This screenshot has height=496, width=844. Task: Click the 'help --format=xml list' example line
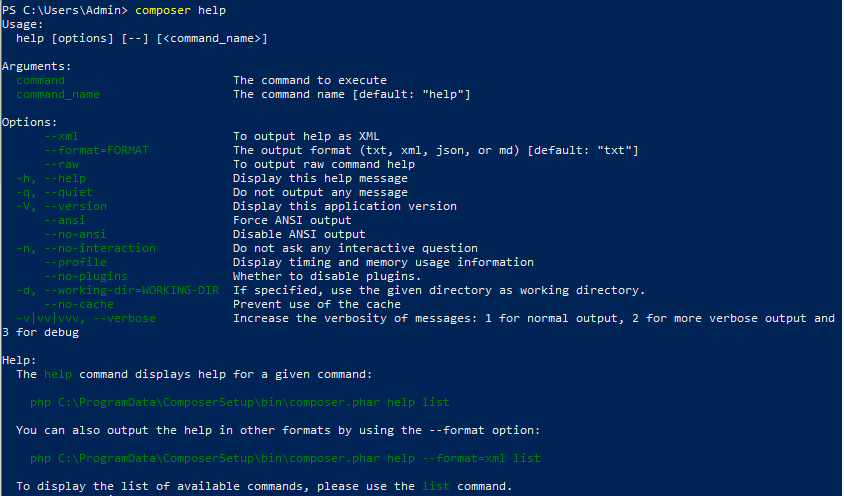[x=285, y=458]
